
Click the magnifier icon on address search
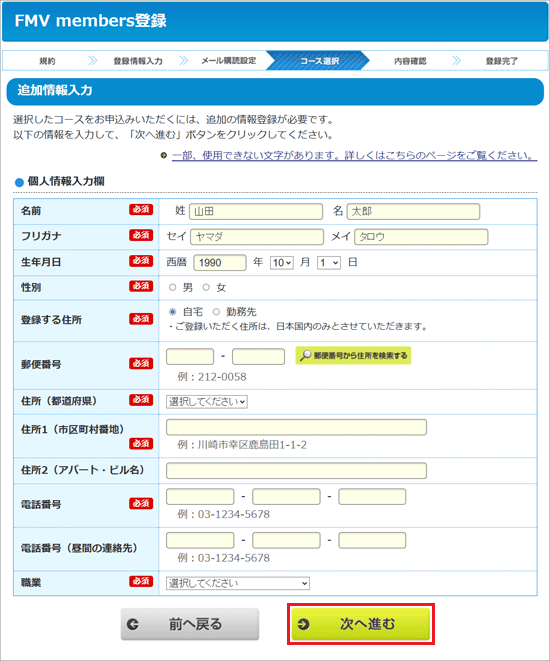point(305,355)
